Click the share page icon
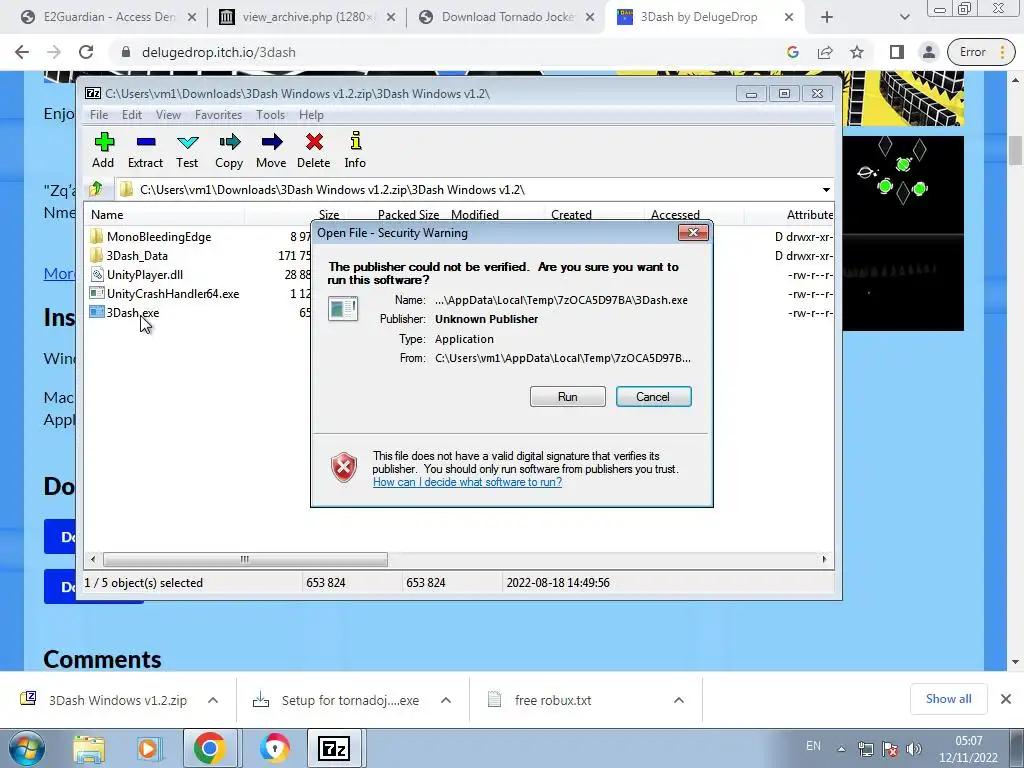The height and width of the screenshot is (768, 1024). (x=825, y=52)
